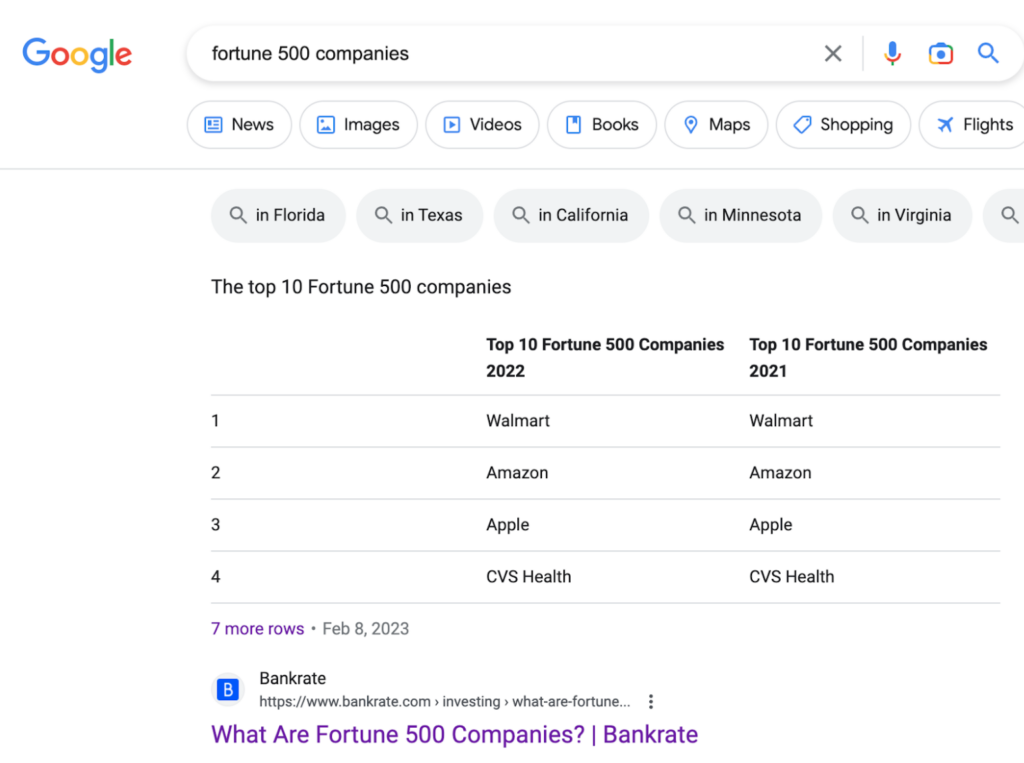Viewport: 1024px width, 763px height.
Task: Switch to the Images tab
Action: coord(358,125)
